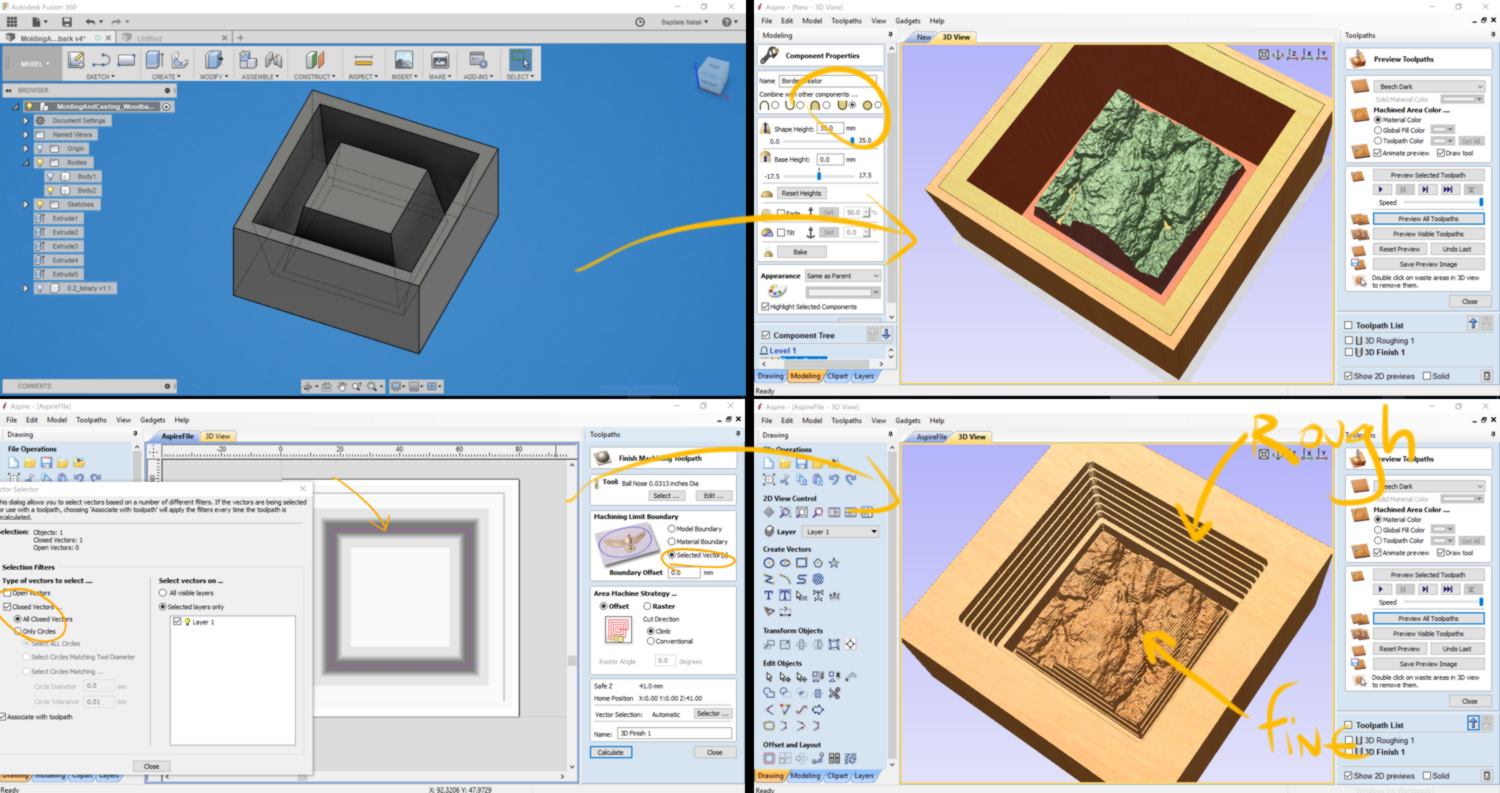Select the Joint icon above Assemble
Viewport: 1500px width, 793px height.
tap(274, 60)
